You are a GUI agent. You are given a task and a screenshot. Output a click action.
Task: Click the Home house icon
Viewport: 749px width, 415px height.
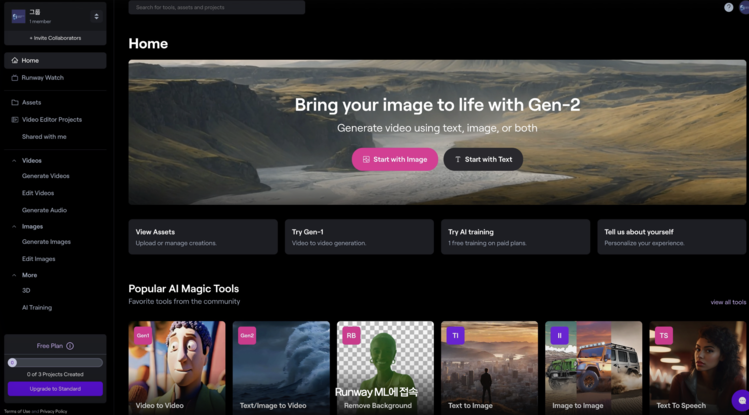pos(15,61)
